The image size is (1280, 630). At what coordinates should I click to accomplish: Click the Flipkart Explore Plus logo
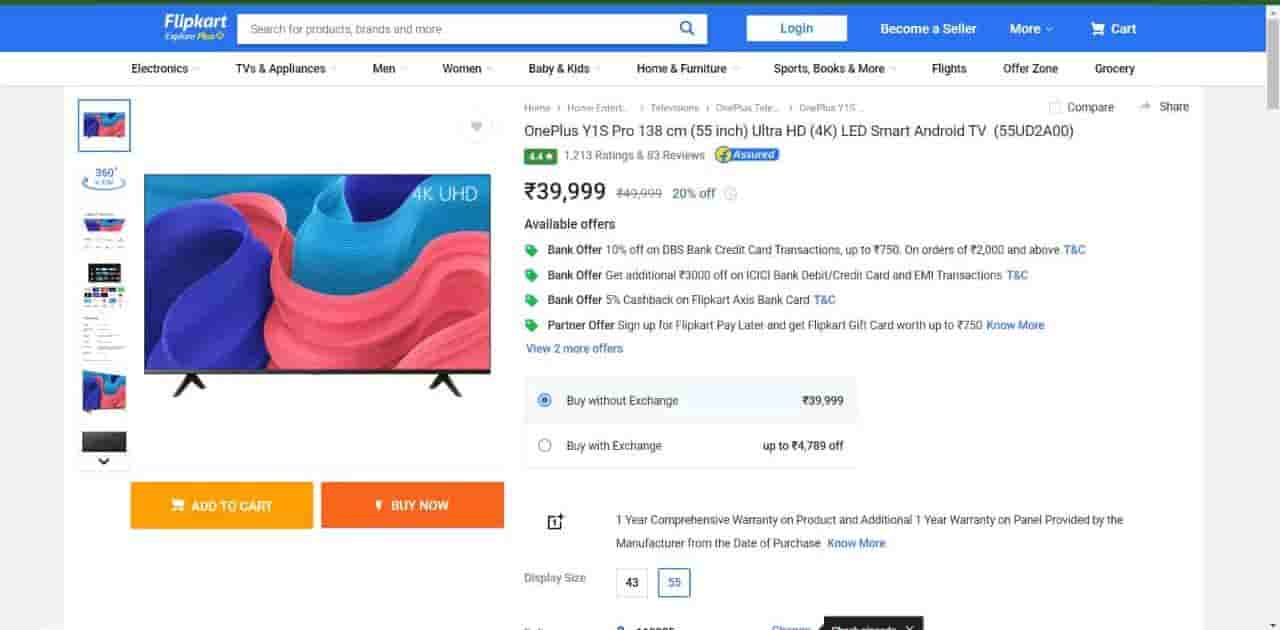click(195, 27)
